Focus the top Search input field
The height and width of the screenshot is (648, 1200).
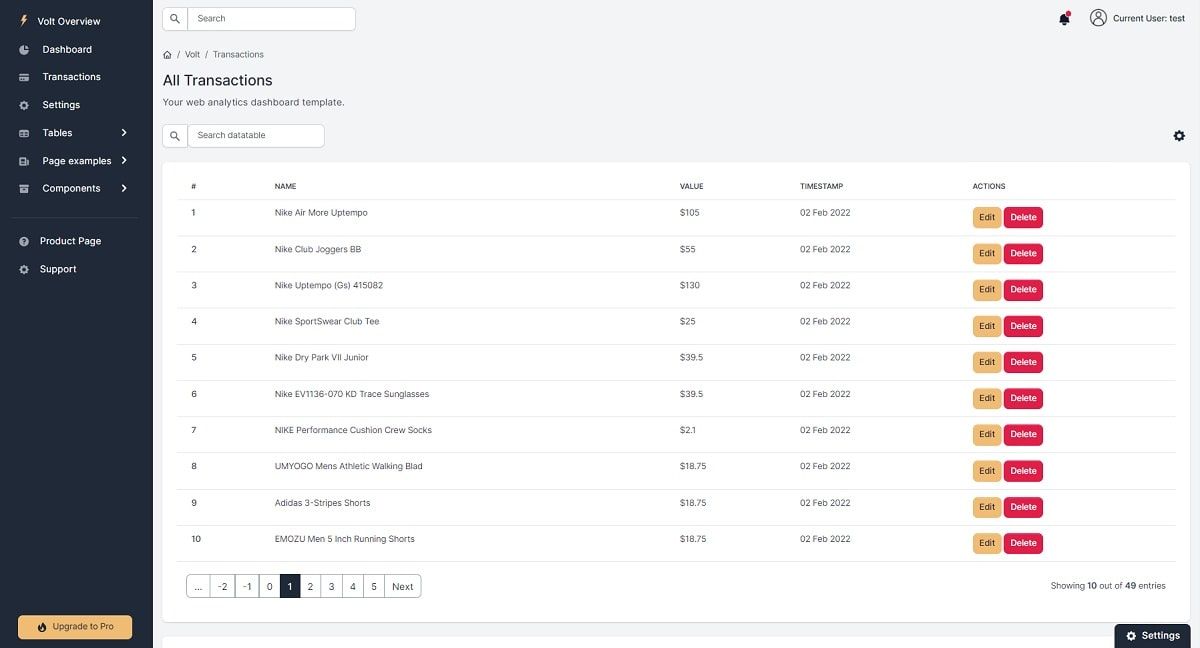tap(271, 19)
